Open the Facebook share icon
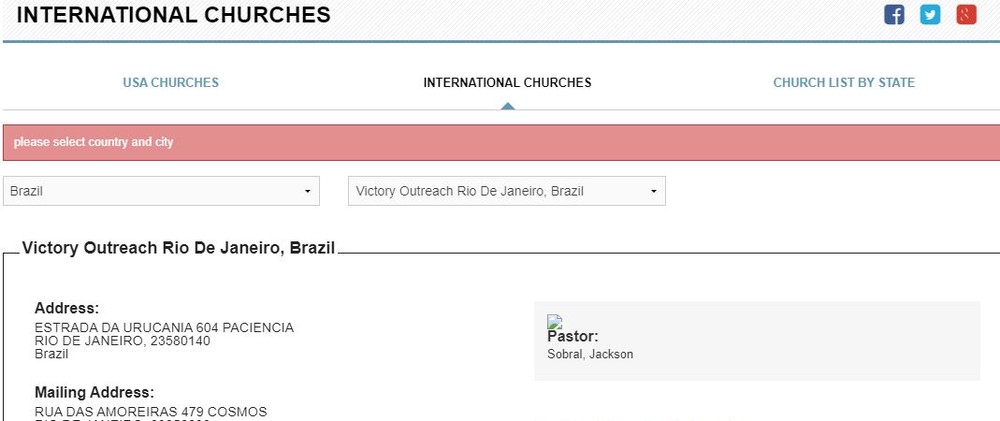The width and height of the screenshot is (1000, 421). [x=894, y=14]
